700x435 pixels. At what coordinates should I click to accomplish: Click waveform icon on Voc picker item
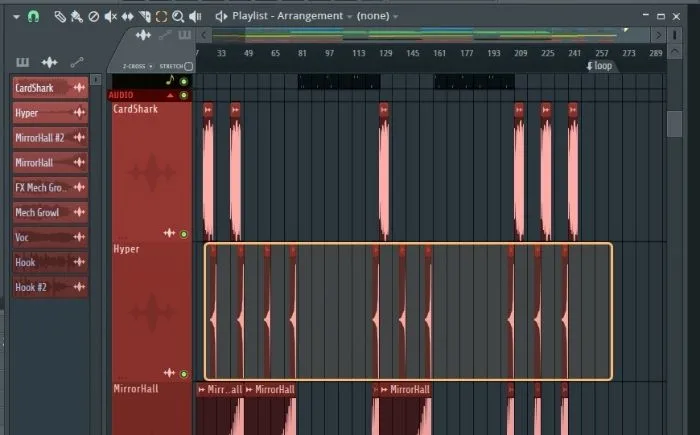pos(79,237)
